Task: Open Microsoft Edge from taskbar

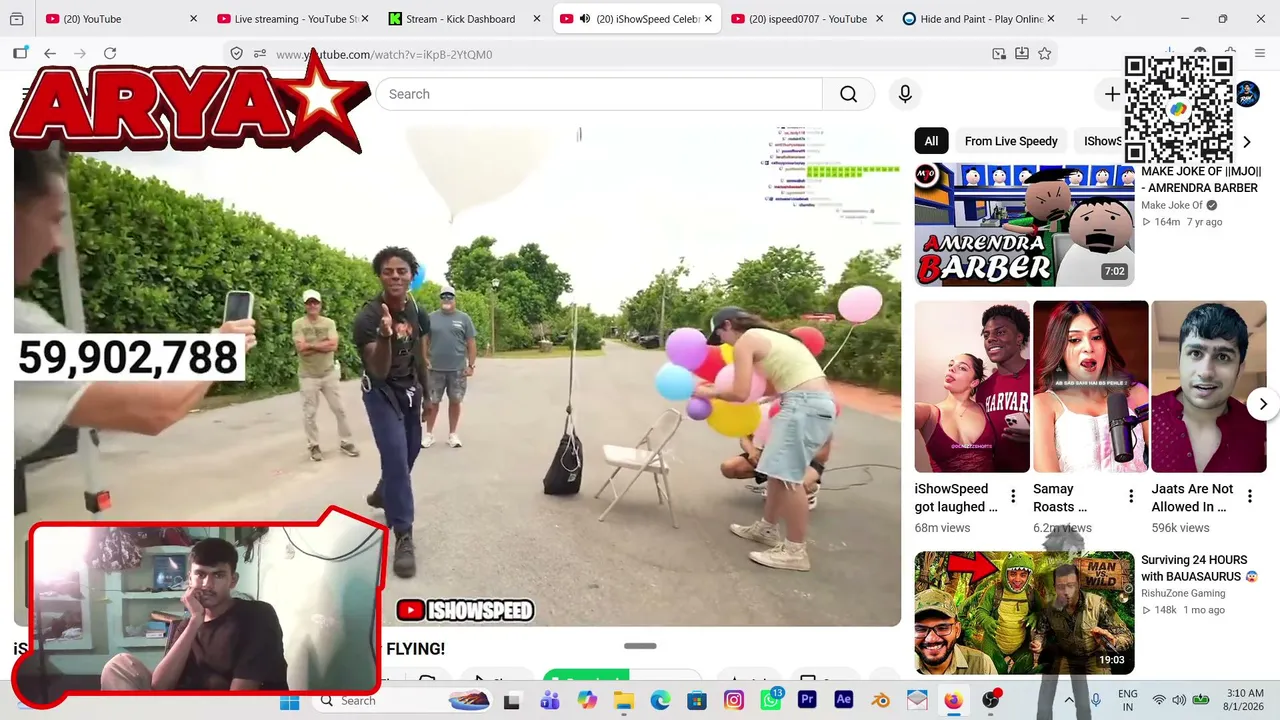Action: coord(660,700)
